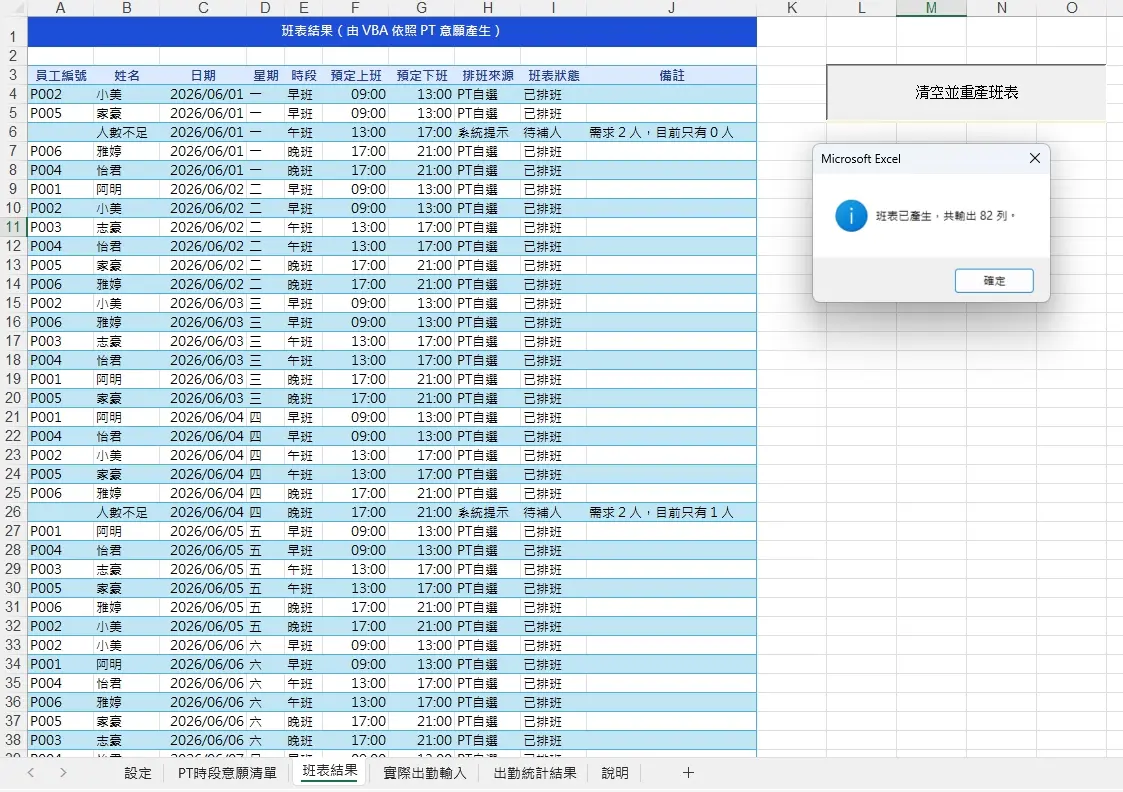Click 雅婷 name cell in row 7
The height and width of the screenshot is (792, 1123).
pos(126,151)
